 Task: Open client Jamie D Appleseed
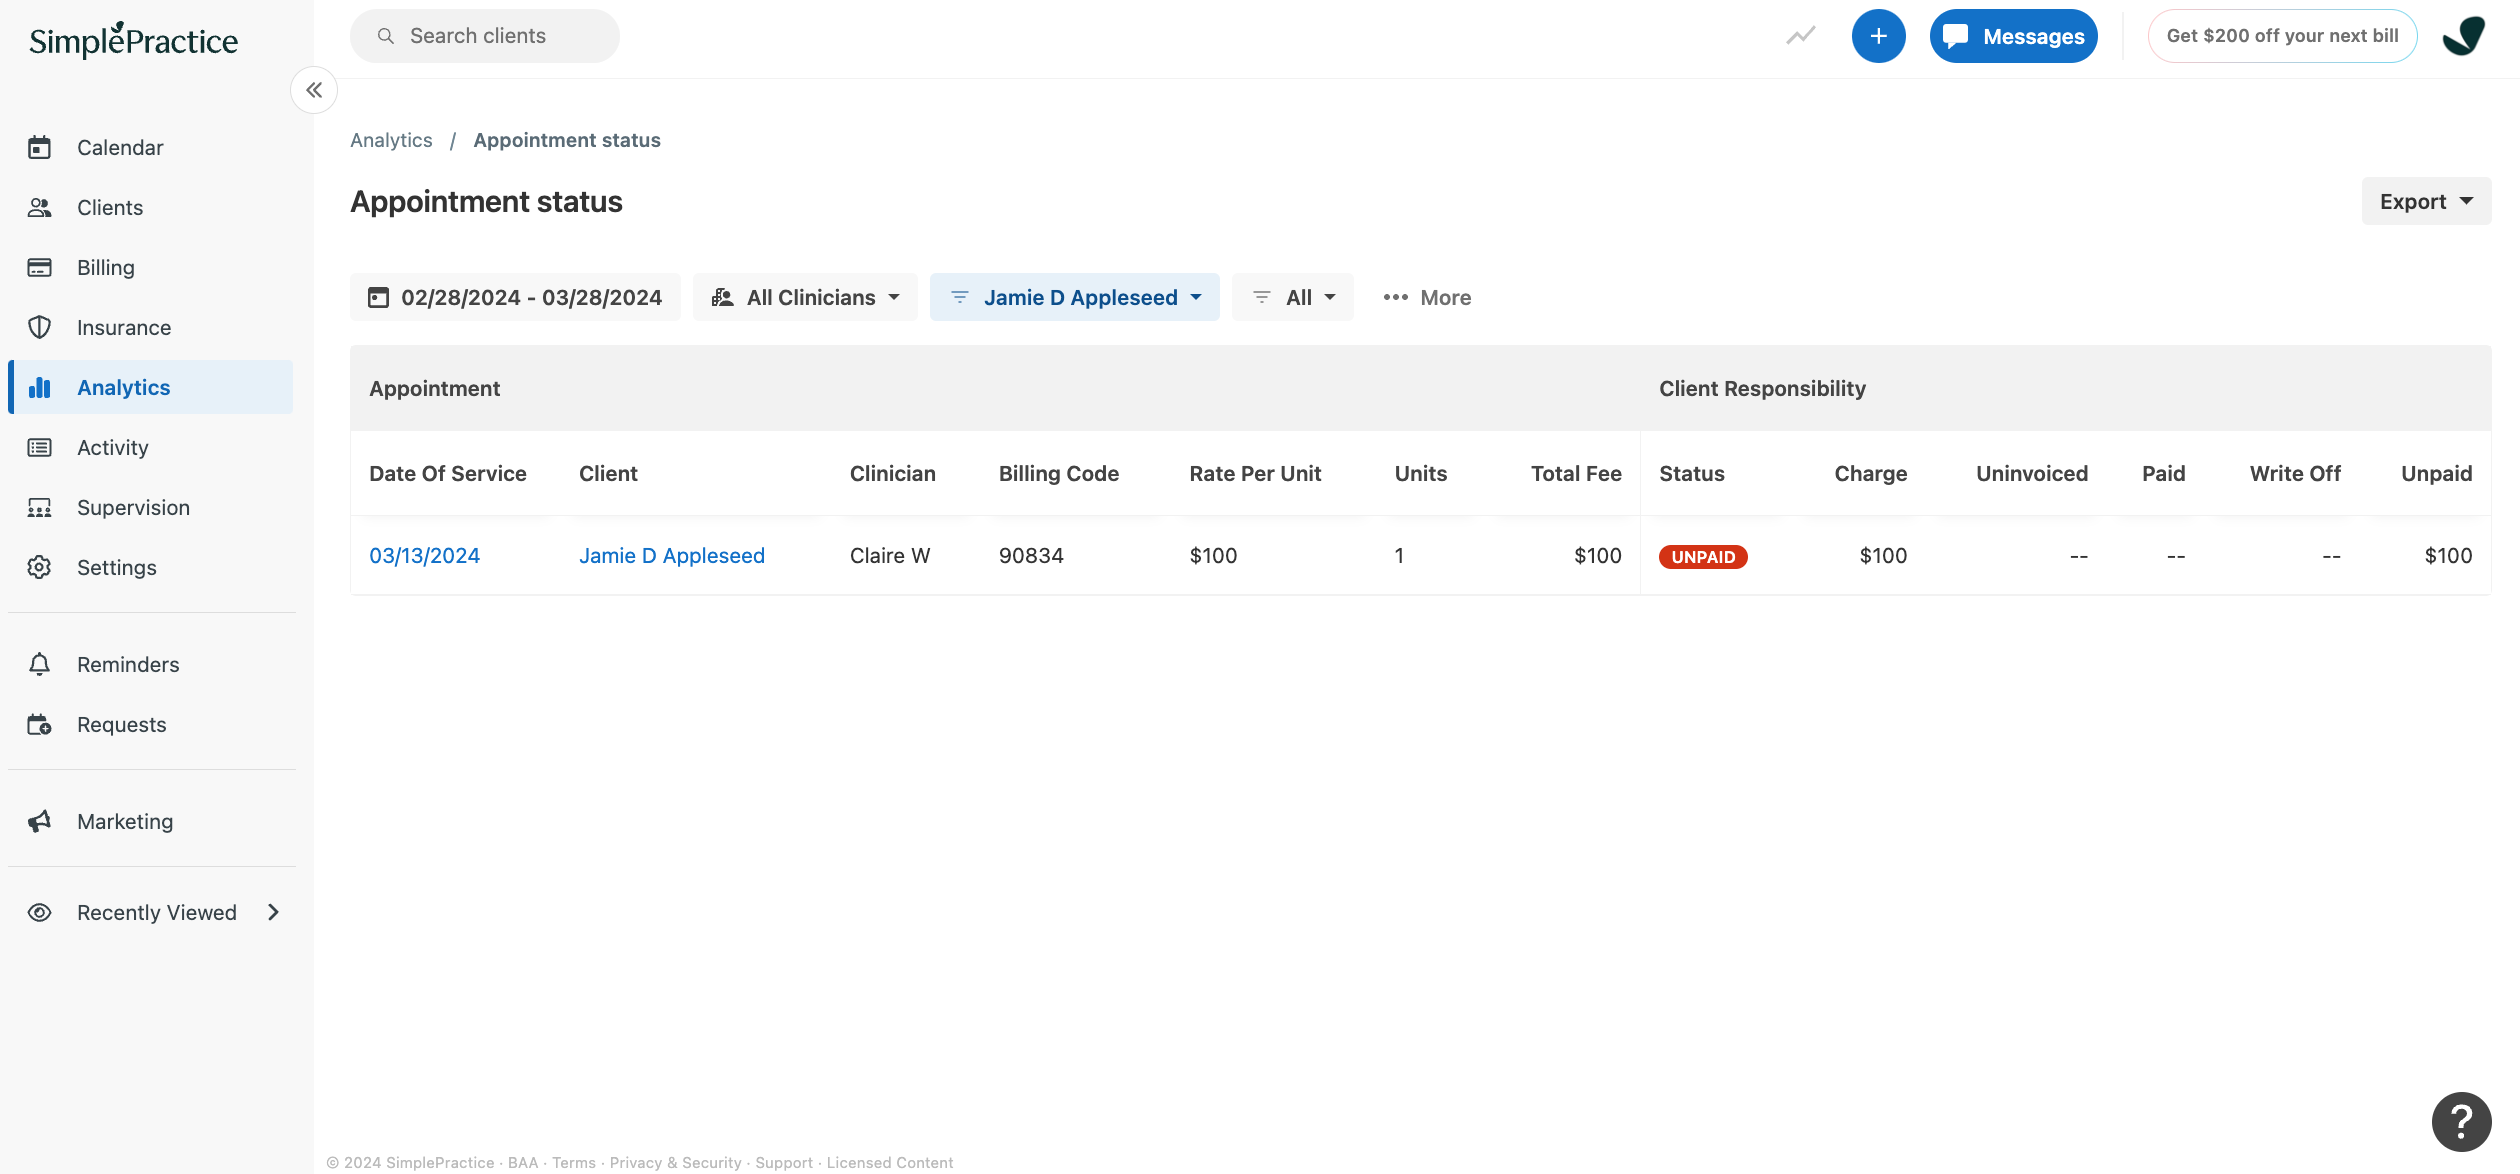[672, 555]
